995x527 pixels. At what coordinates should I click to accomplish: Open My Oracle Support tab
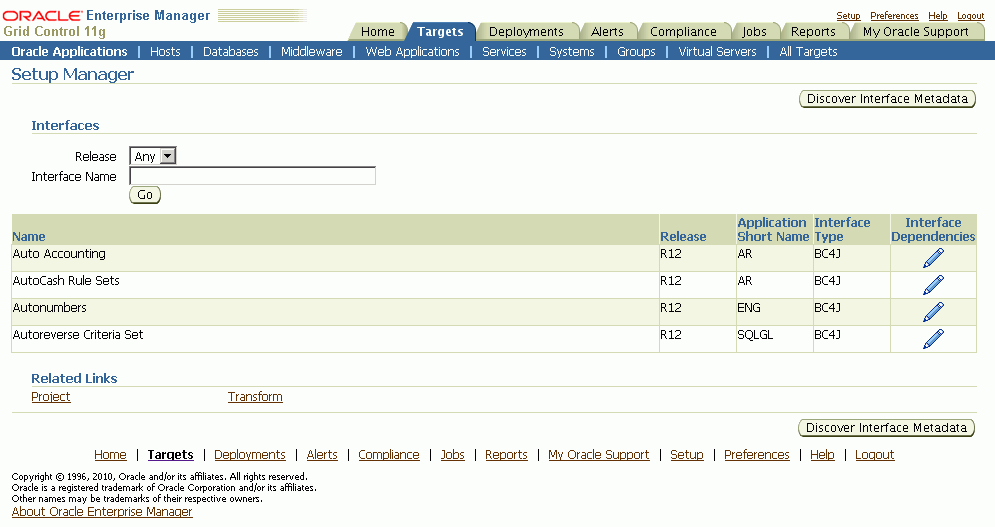(916, 32)
